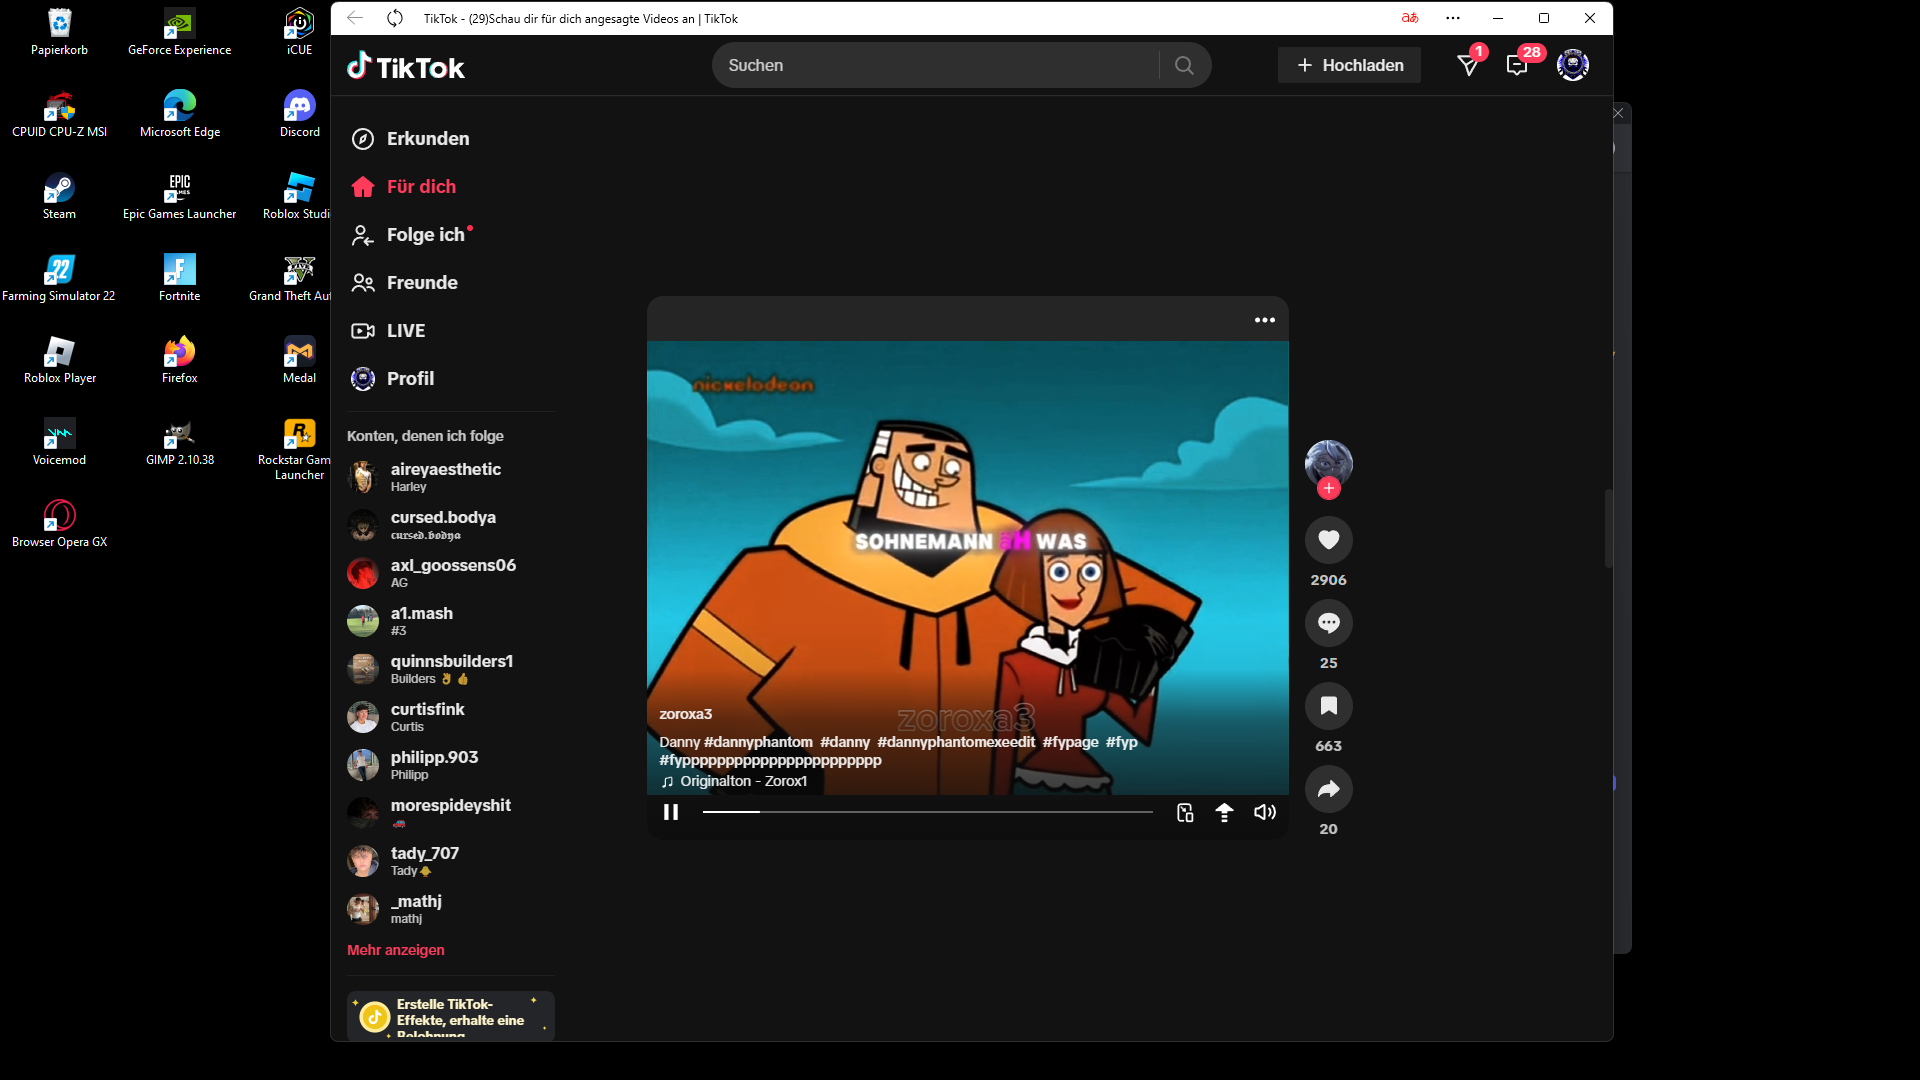Open the video creator's avatar
Screen dimensions: 1920x1080
point(1329,464)
